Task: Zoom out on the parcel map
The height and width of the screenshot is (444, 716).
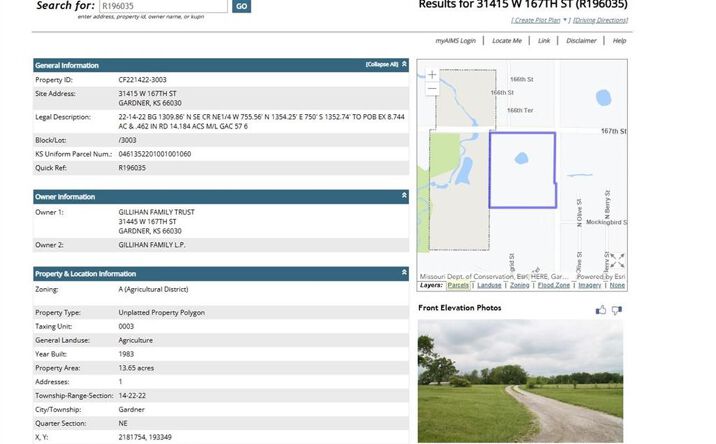Action: [432, 89]
